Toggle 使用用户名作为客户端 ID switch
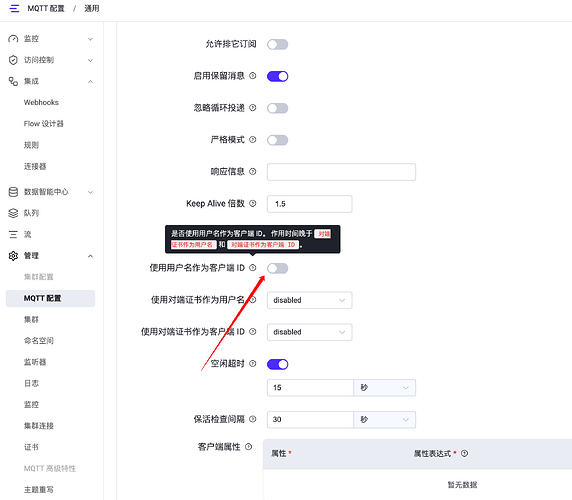 [x=278, y=268]
